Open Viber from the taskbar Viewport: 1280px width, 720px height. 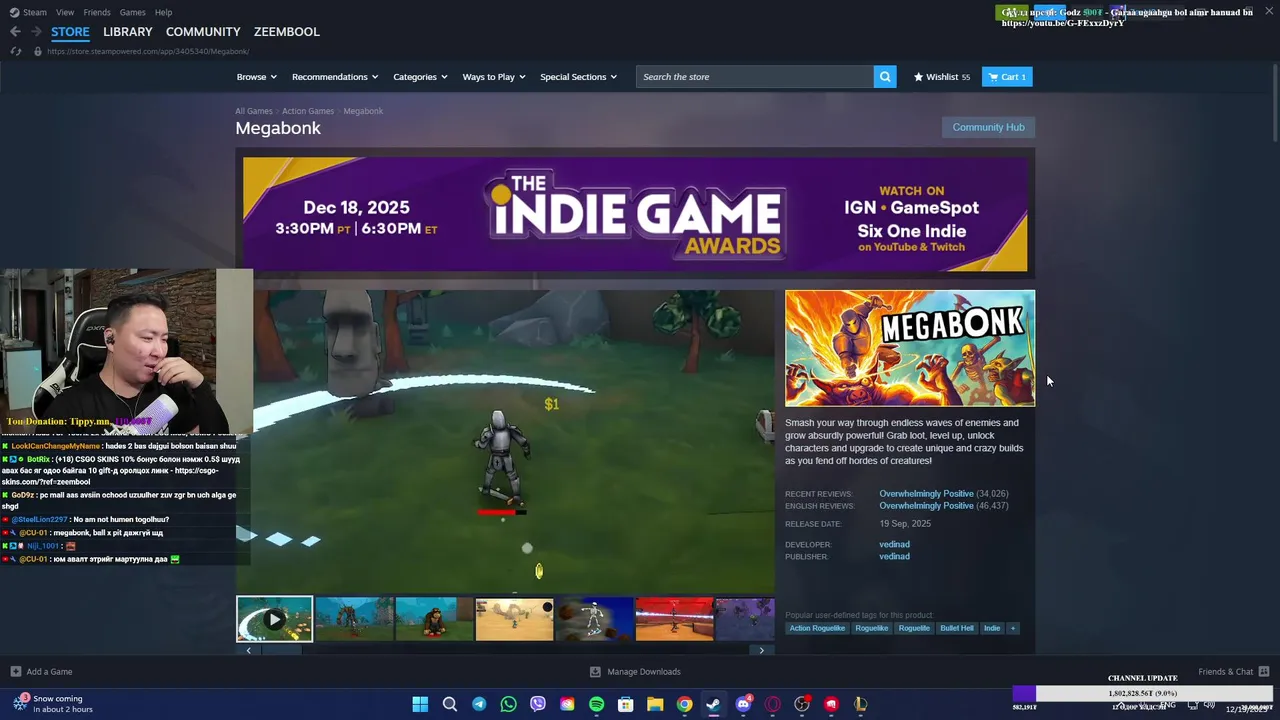538,704
